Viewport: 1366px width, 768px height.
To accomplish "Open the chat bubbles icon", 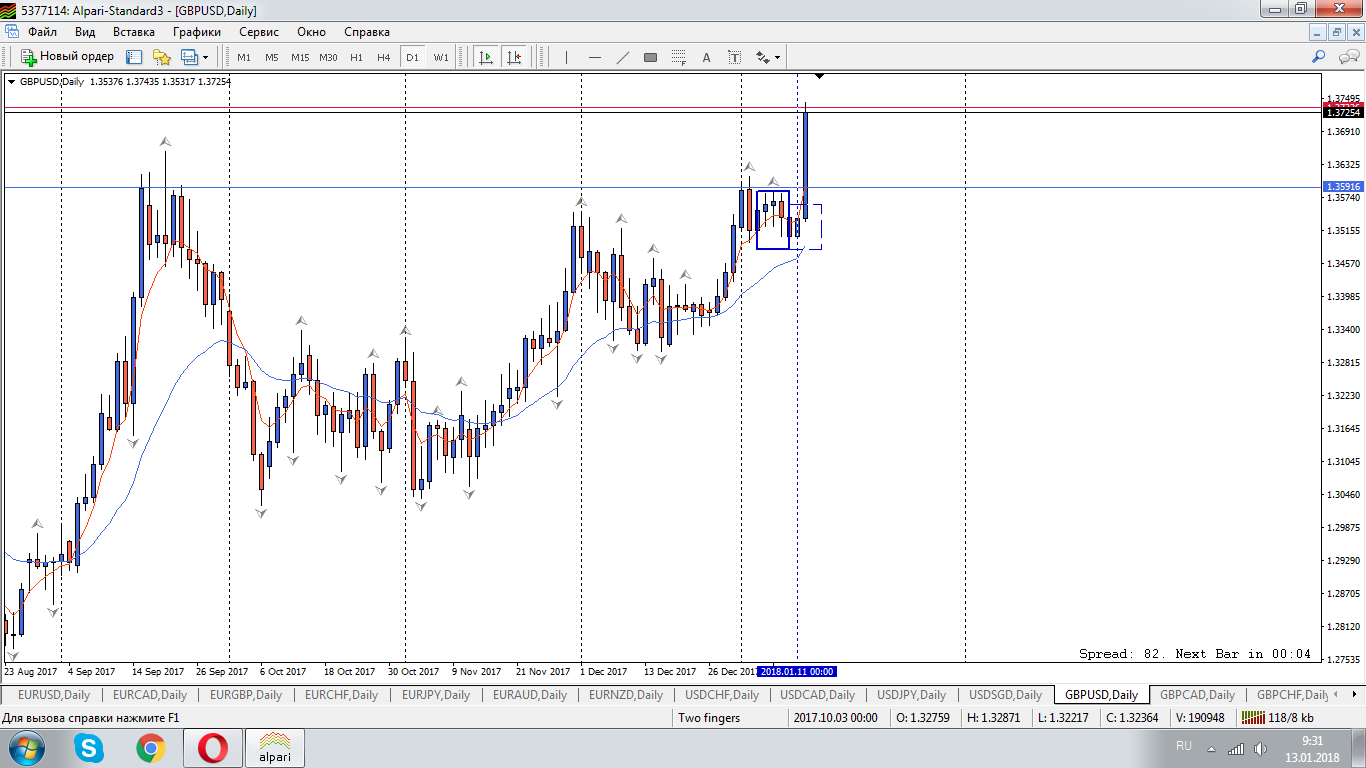I will click(x=1348, y=57).
